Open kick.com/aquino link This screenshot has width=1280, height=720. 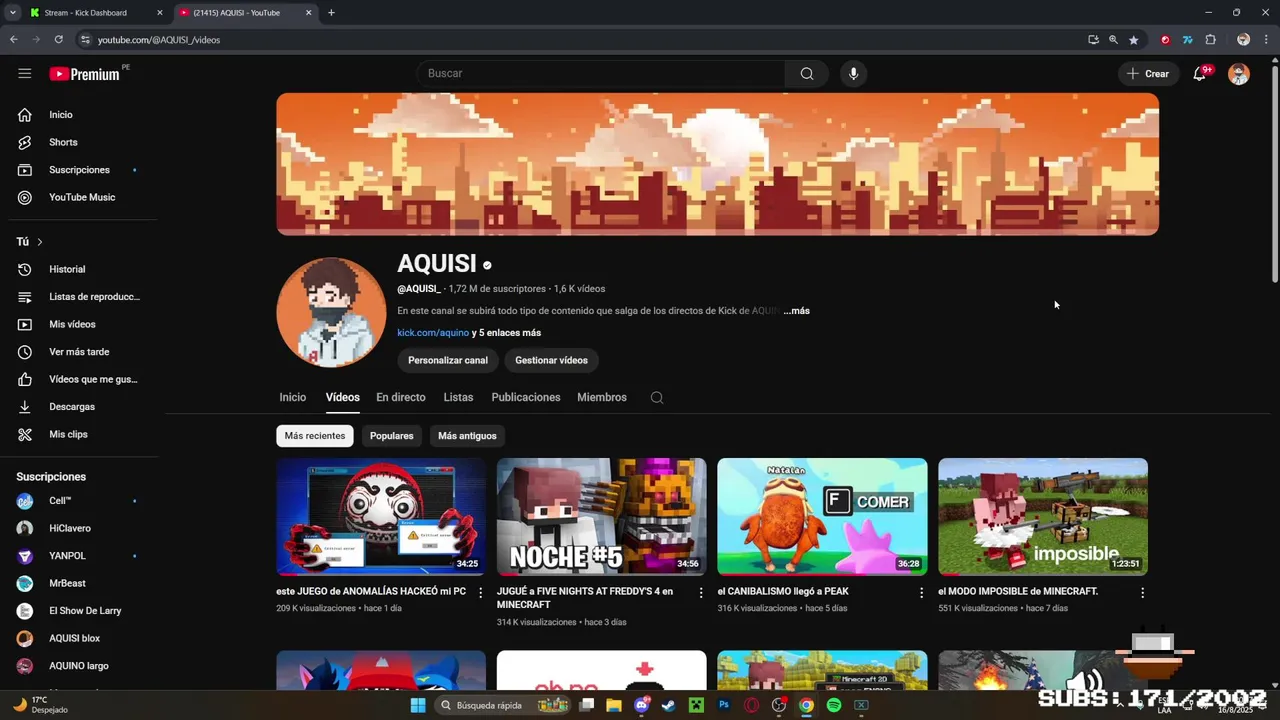(433, 333)
